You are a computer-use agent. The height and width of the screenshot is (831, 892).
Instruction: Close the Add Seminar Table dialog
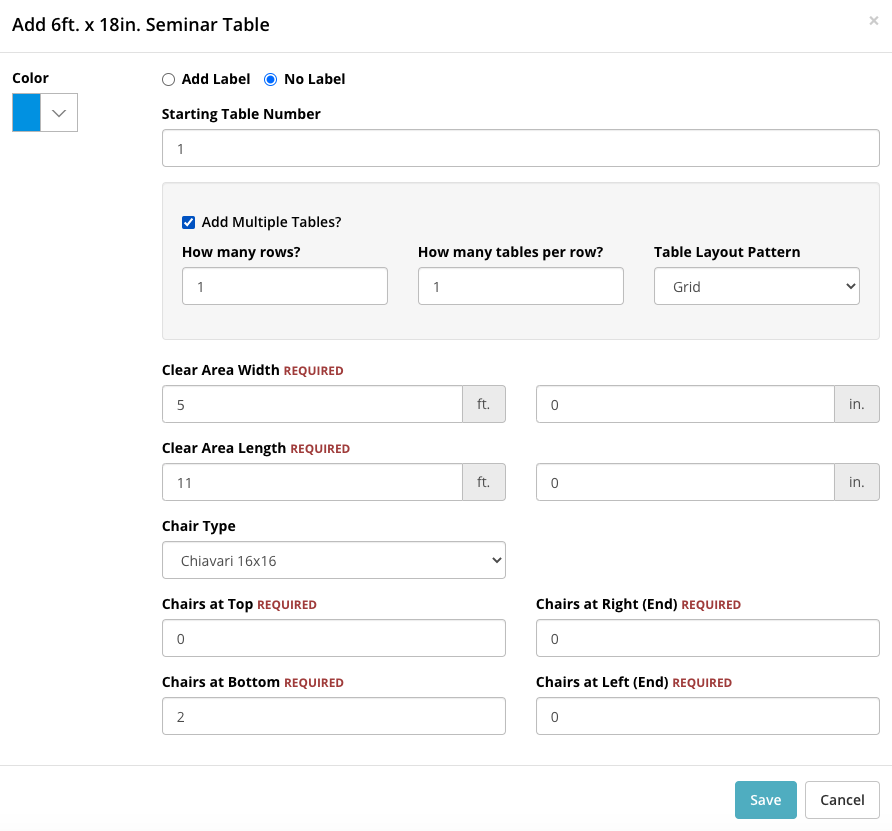click(873, 21)
